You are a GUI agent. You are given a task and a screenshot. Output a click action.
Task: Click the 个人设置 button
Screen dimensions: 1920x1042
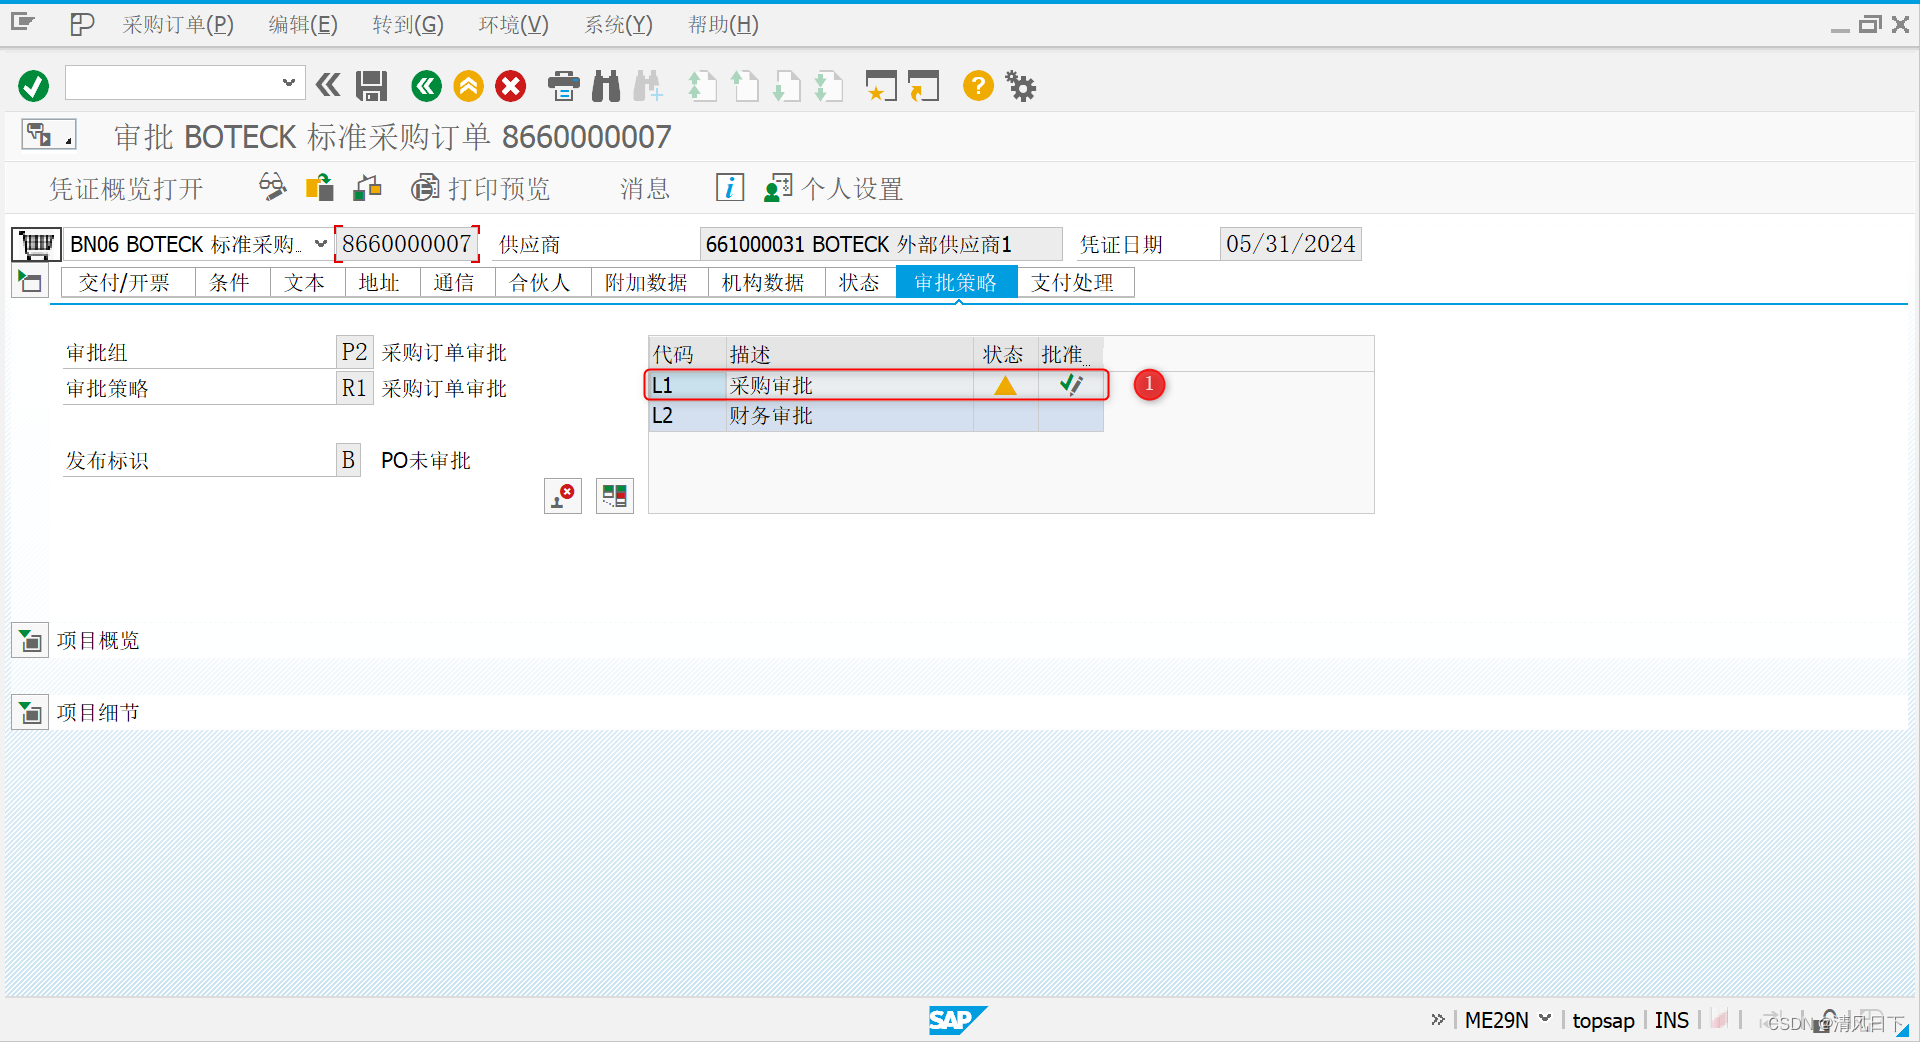(x=834, y=188)
